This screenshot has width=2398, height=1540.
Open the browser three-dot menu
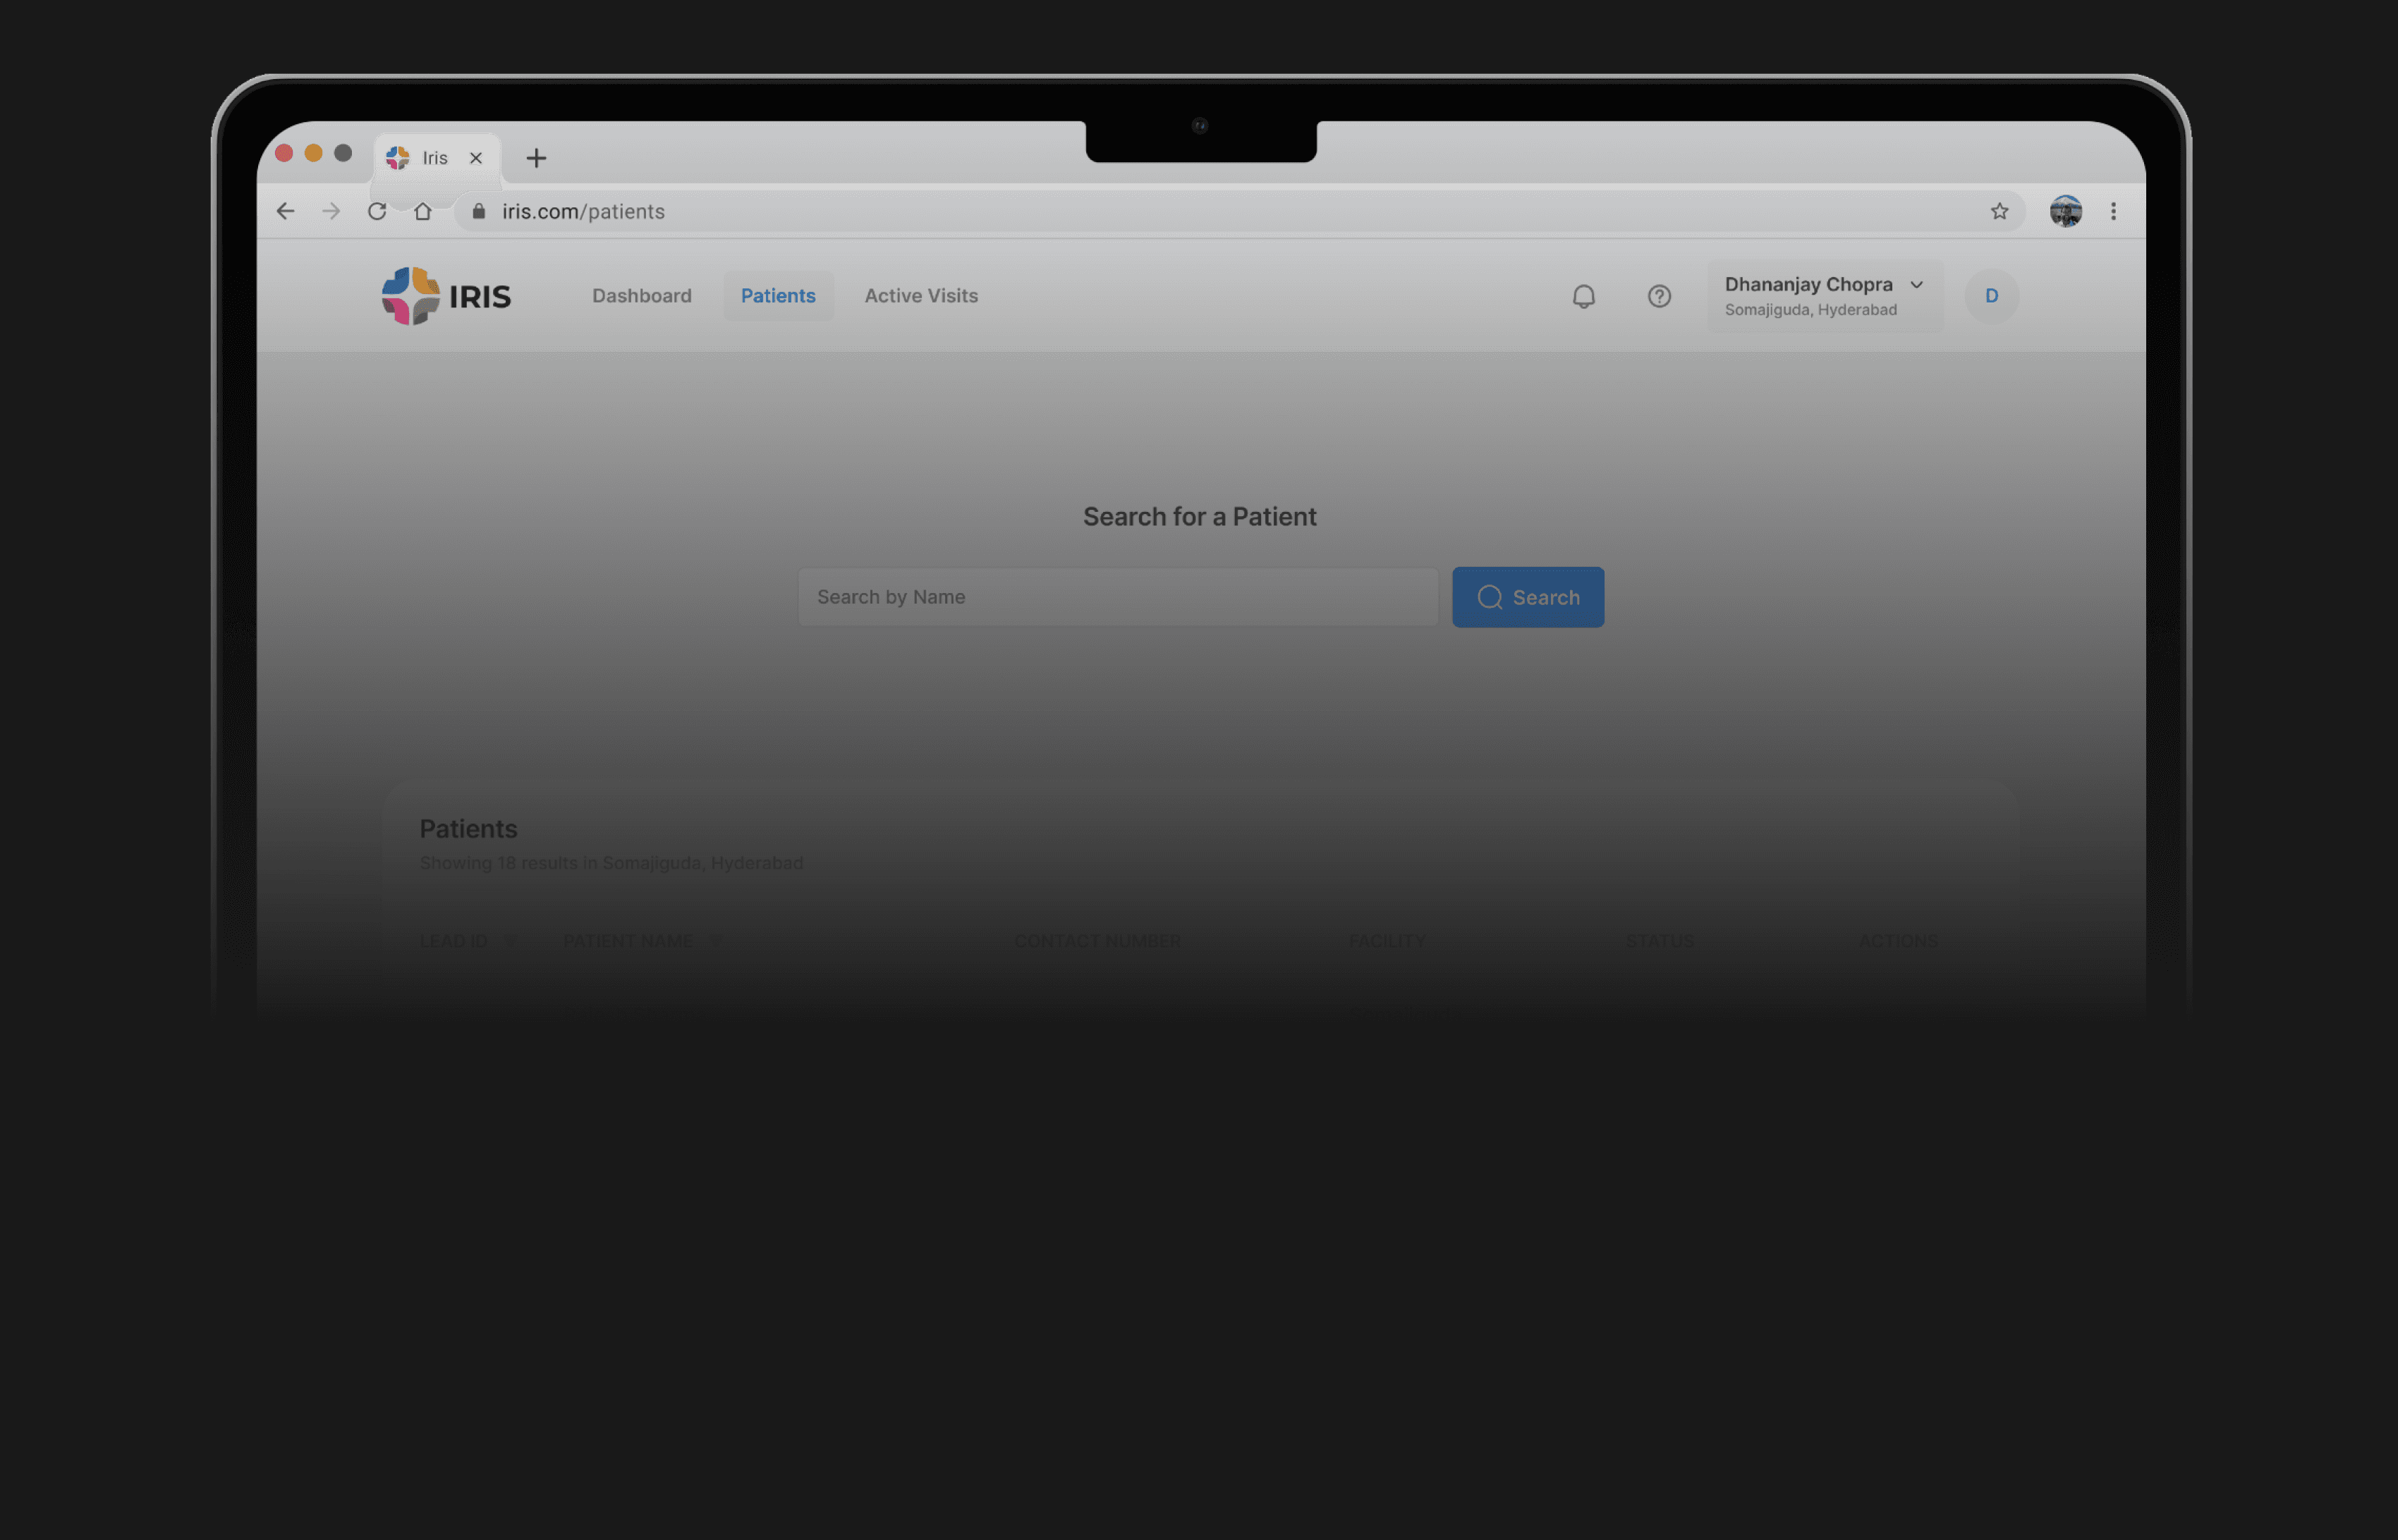(x=2113, y=211)
